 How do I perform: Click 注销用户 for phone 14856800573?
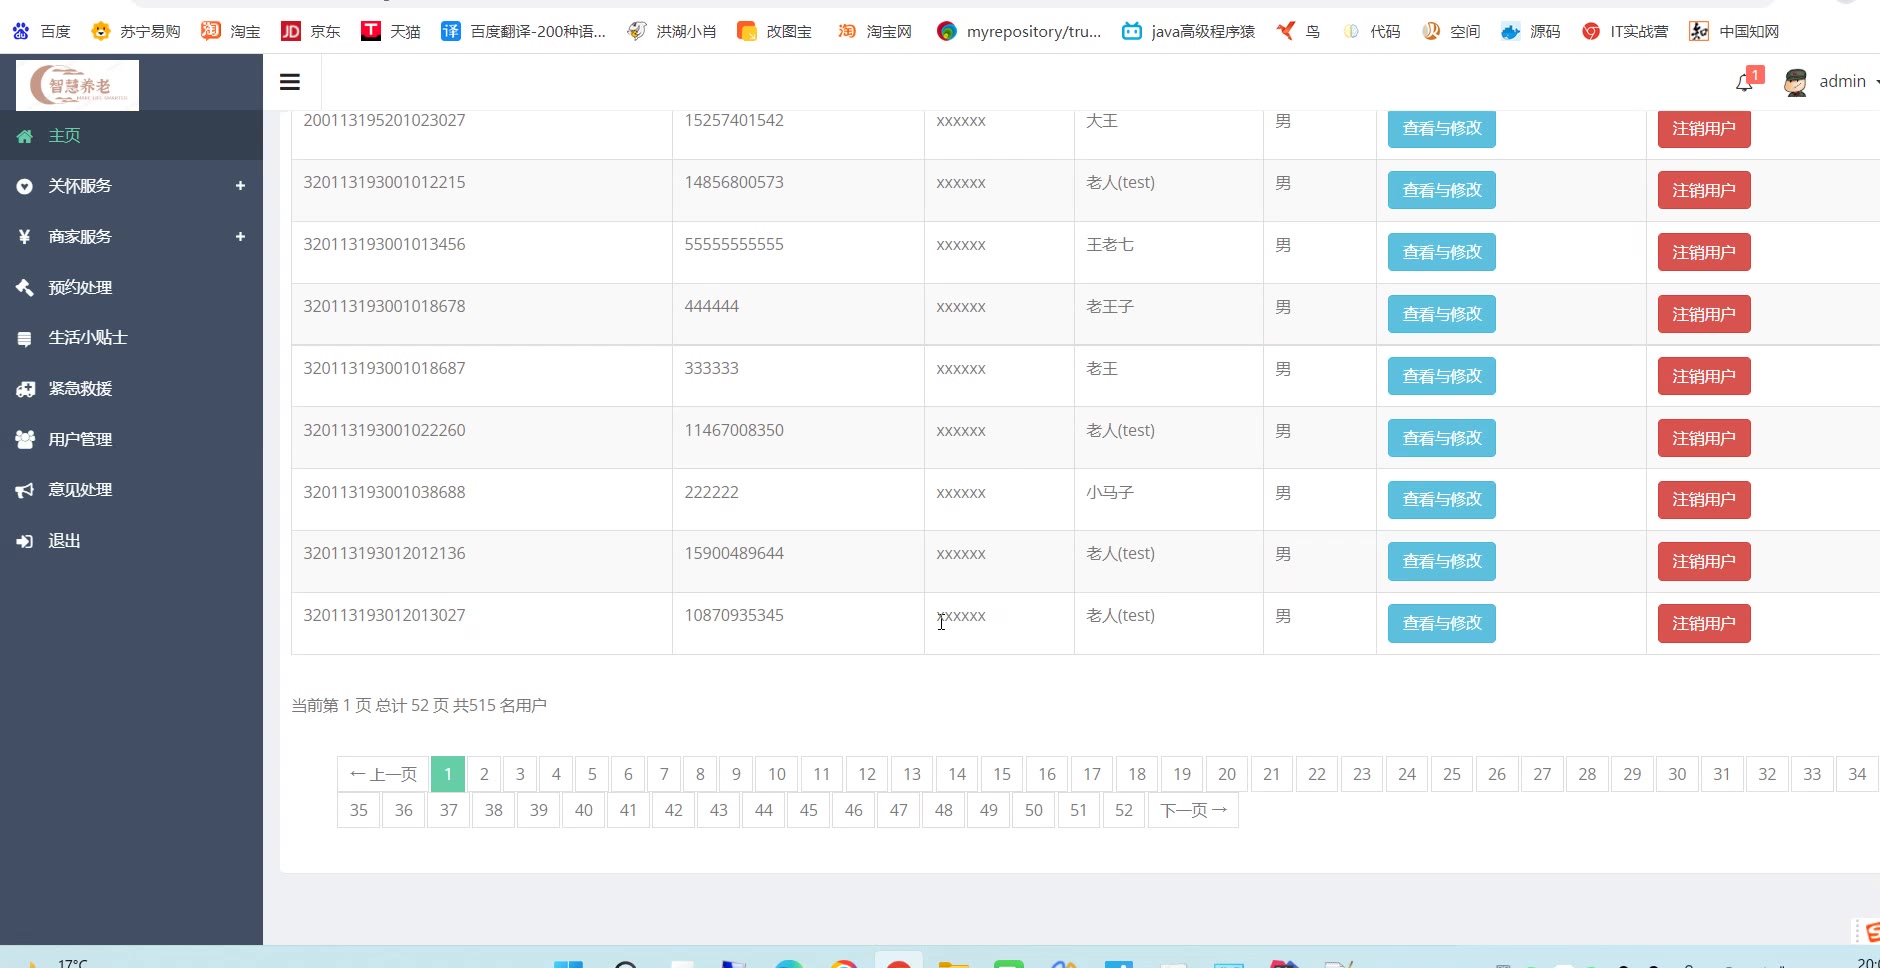point(1704,190)
